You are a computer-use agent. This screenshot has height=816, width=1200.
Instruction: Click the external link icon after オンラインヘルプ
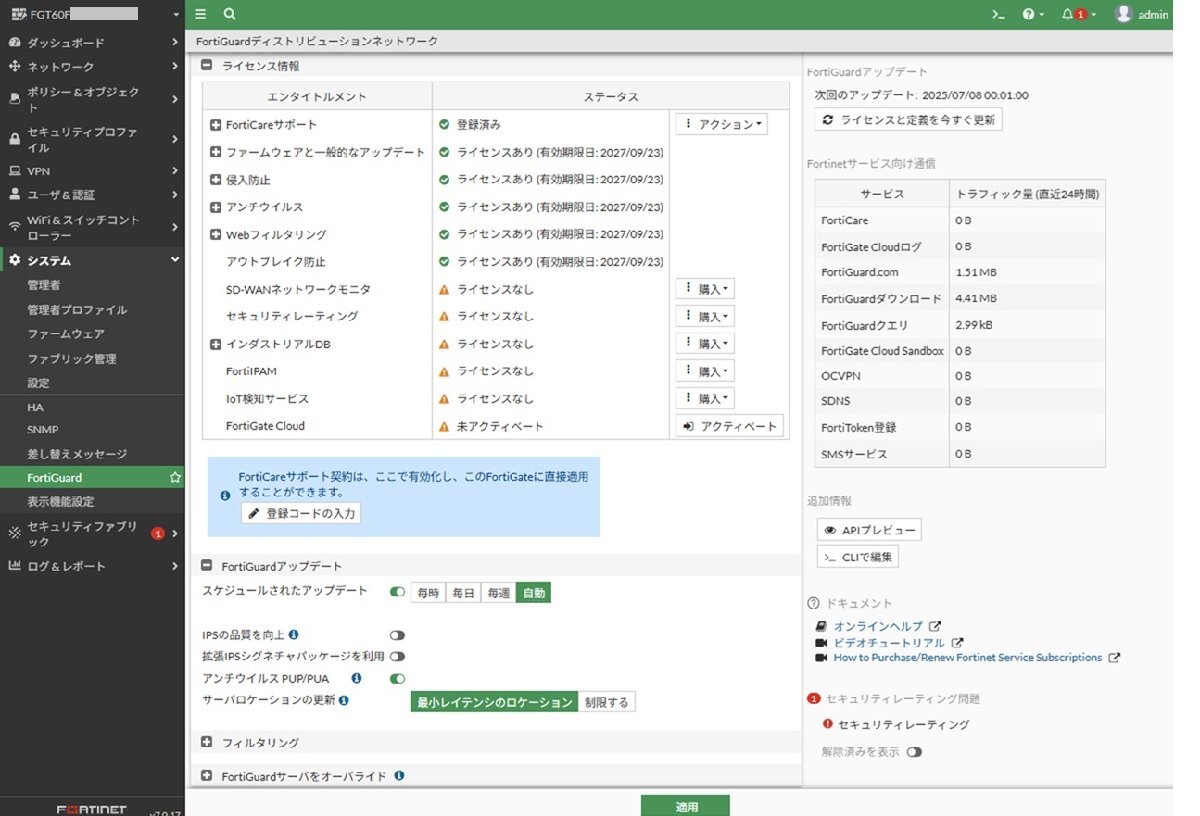click(x=934, y=626)
